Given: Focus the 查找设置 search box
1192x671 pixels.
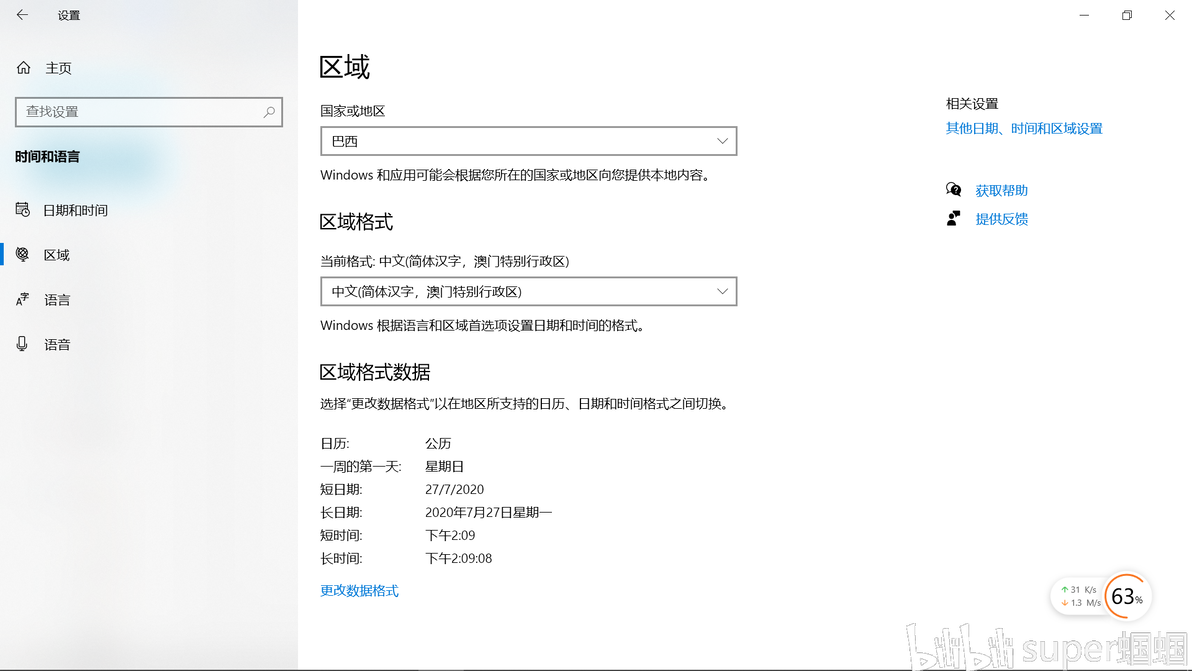Looking at the screenshot, I should [x=149, y=112].
